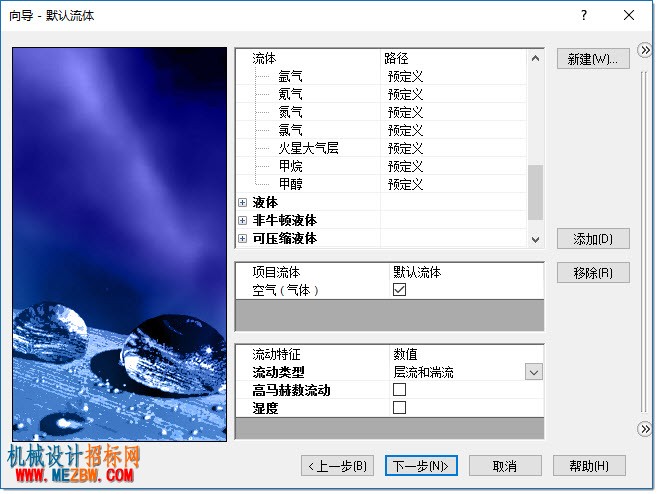The image size is (658, 494).
Task: Open the 流动类型 dropdown
Action: (533, 372)
